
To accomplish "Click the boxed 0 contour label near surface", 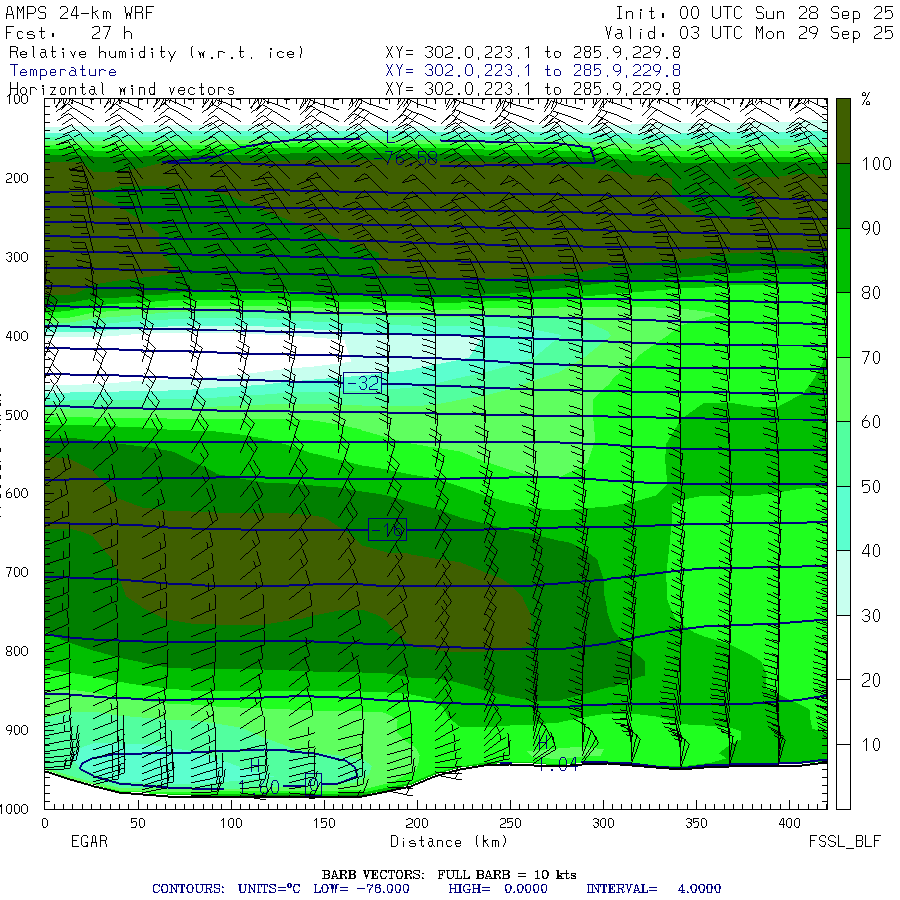I will pos(313,785).
